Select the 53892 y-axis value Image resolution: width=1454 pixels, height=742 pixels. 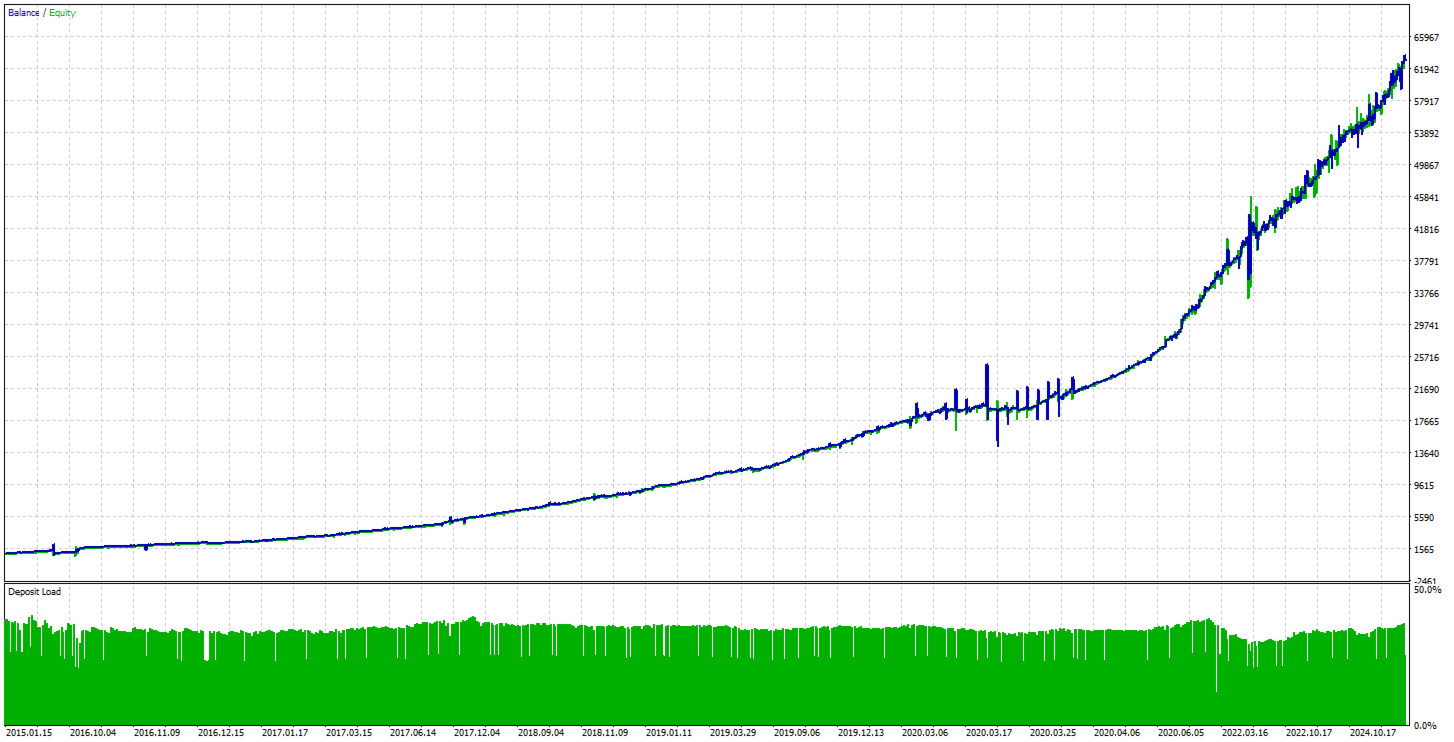click(1426, 133)
